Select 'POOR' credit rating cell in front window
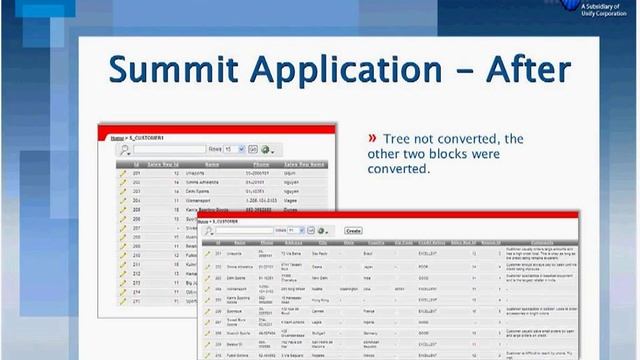Viewport: 640px width, 360px height. pyautogui.click(x=424, y=267)
